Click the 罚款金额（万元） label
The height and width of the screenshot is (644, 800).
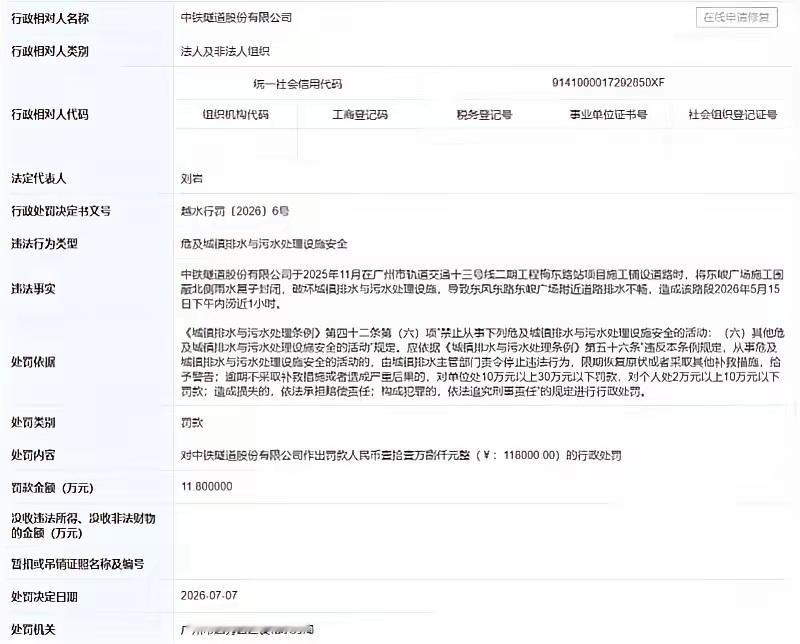tap(53, 488)
